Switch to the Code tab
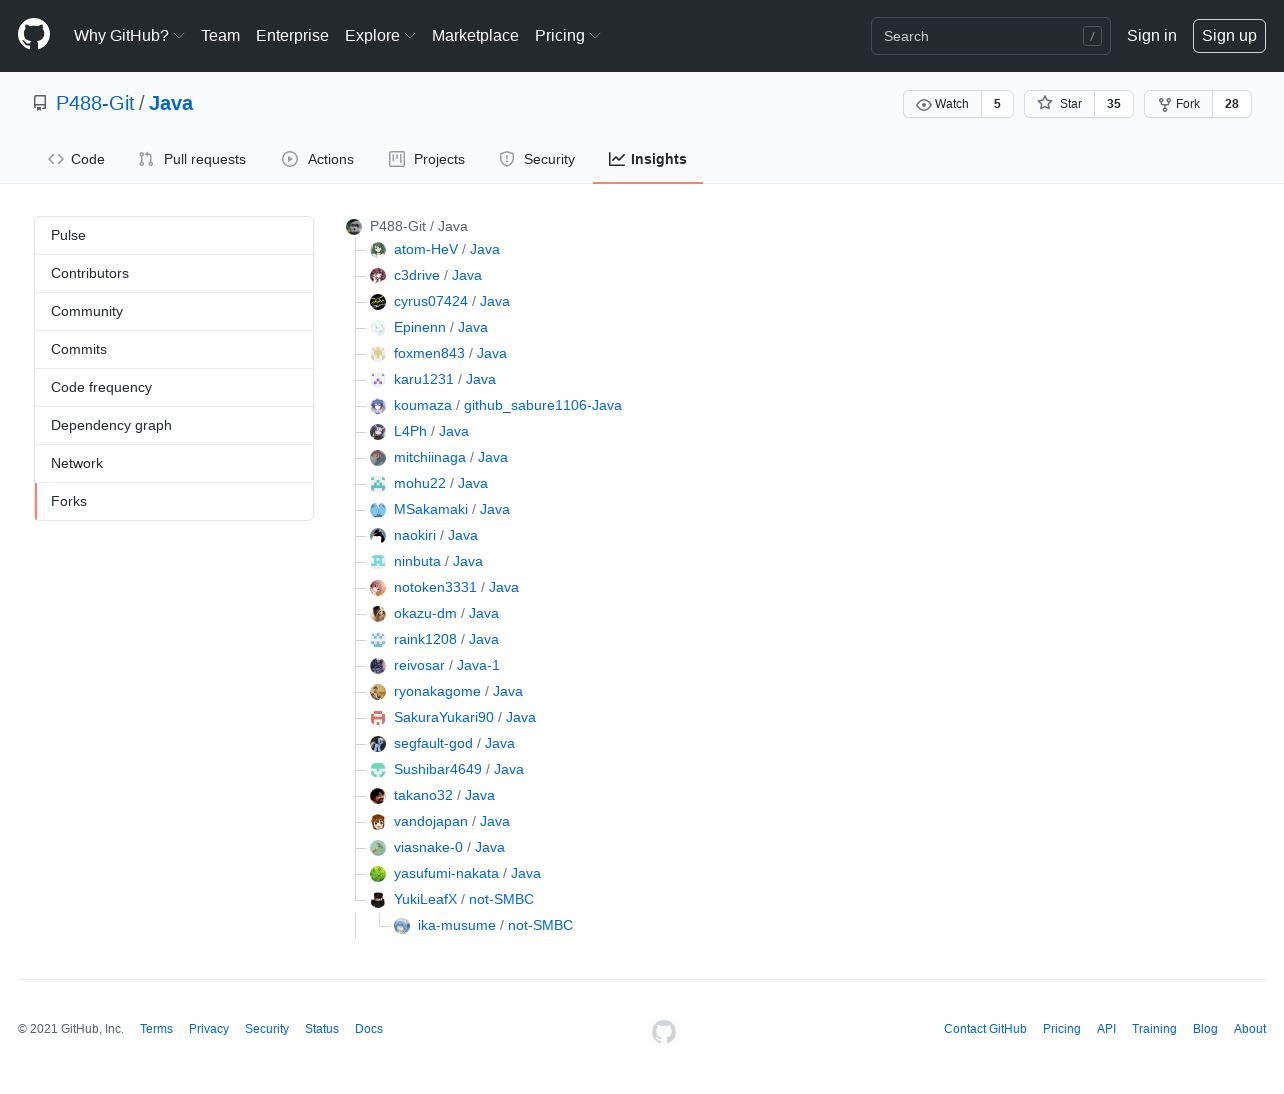 click(76, 159)
